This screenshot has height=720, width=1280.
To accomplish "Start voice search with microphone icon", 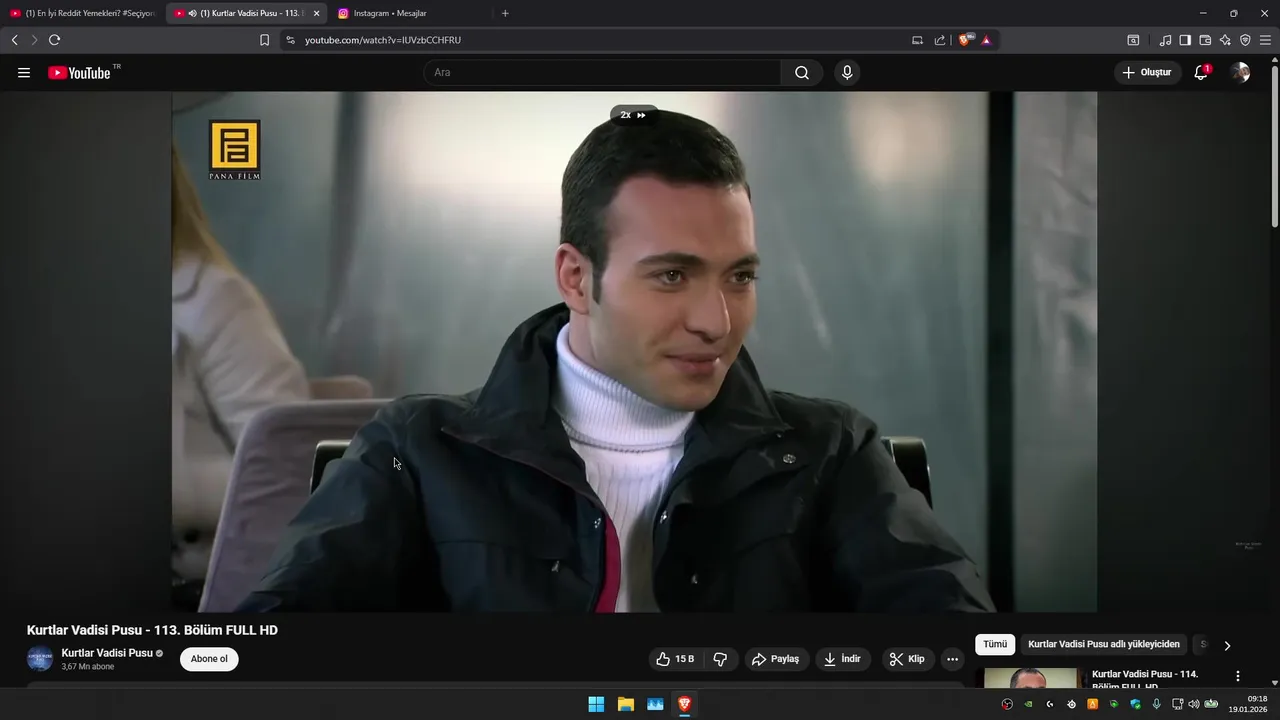I will tap(847, 73).
